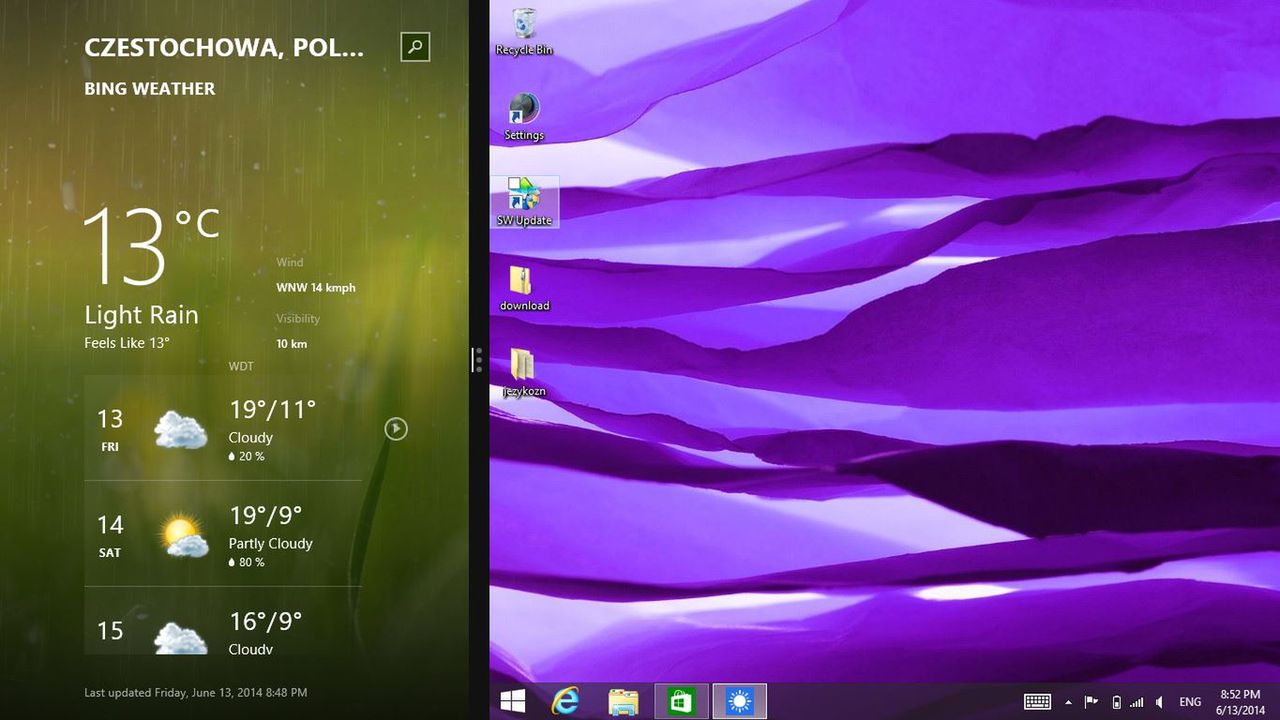Select the Friday 13 forecast row
Image resolution: width=1280 pixels, height=720 pixels.
tap(223, 428)
